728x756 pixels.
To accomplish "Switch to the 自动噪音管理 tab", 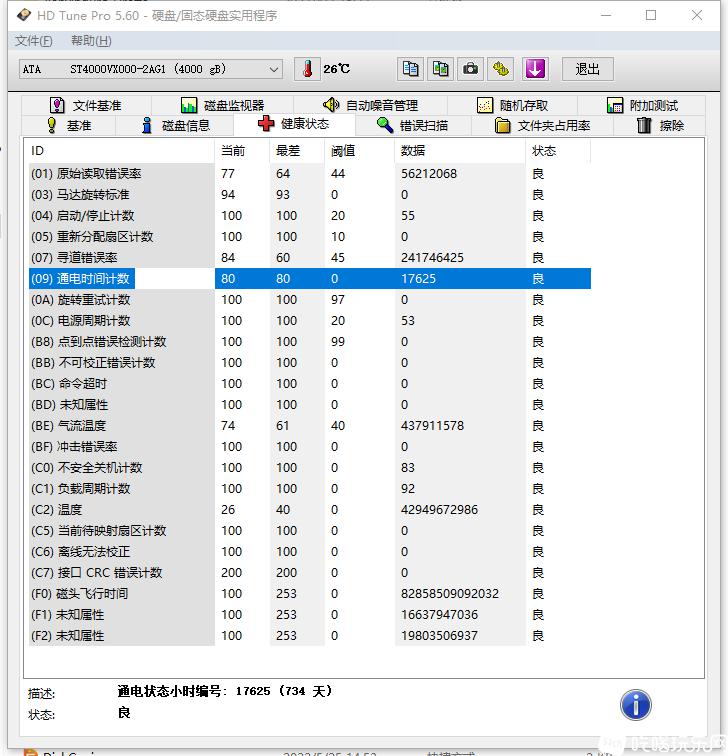I will tap(370, 105).
